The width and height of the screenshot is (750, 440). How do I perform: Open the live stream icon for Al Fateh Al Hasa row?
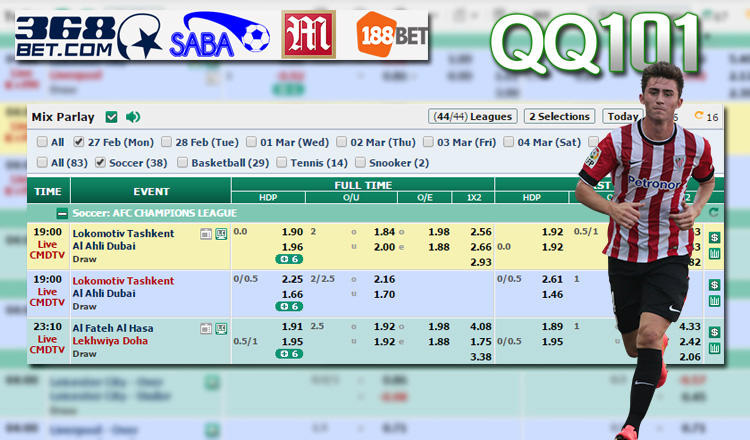click(221, 329)
